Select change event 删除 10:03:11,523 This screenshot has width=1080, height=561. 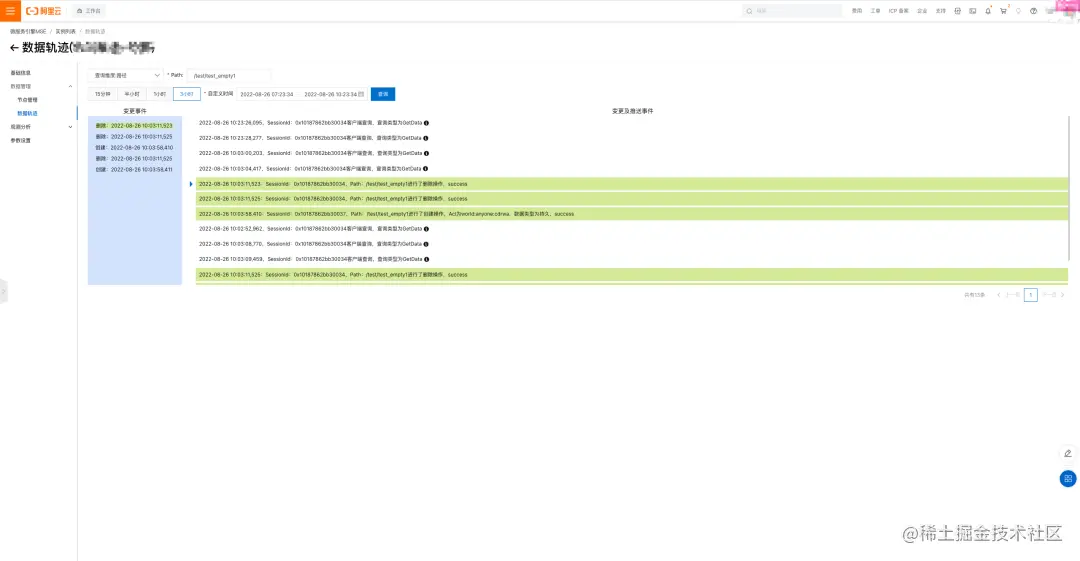point(134,126)
